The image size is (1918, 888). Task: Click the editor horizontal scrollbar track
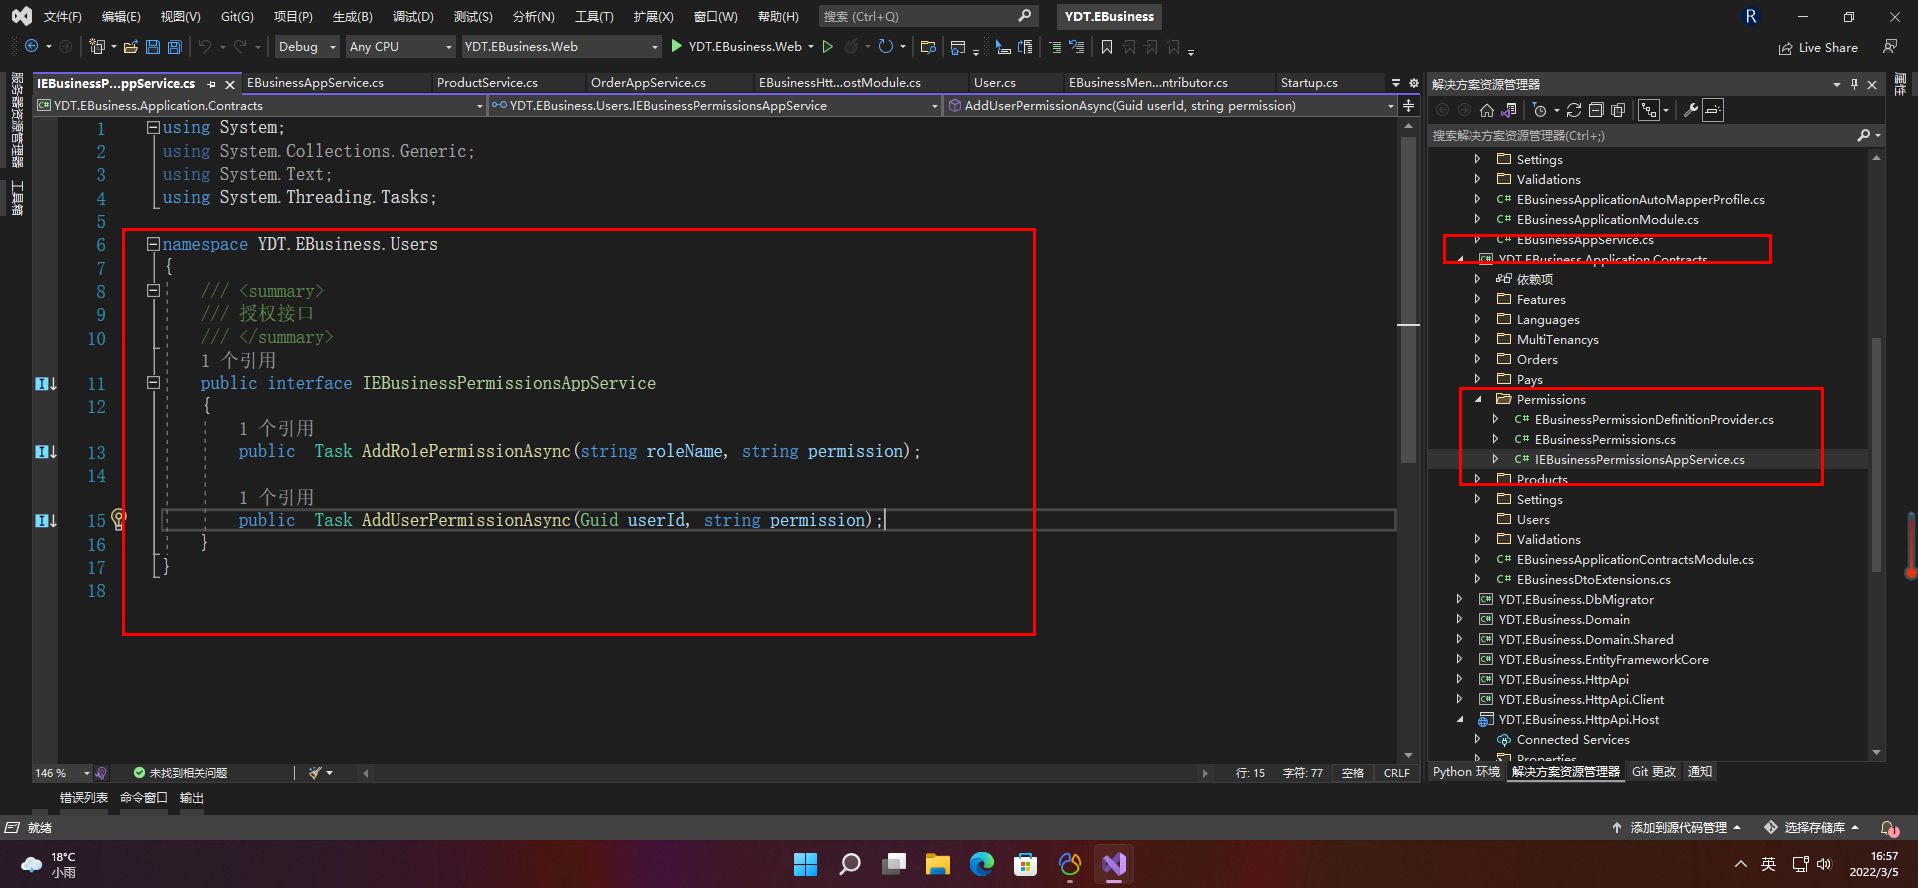785,773
